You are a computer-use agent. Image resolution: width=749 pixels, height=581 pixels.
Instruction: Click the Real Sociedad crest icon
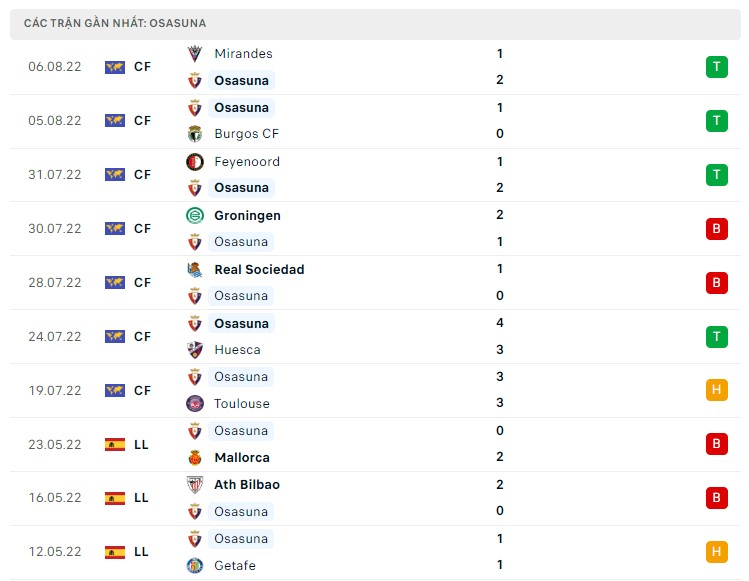pos(195,269)
